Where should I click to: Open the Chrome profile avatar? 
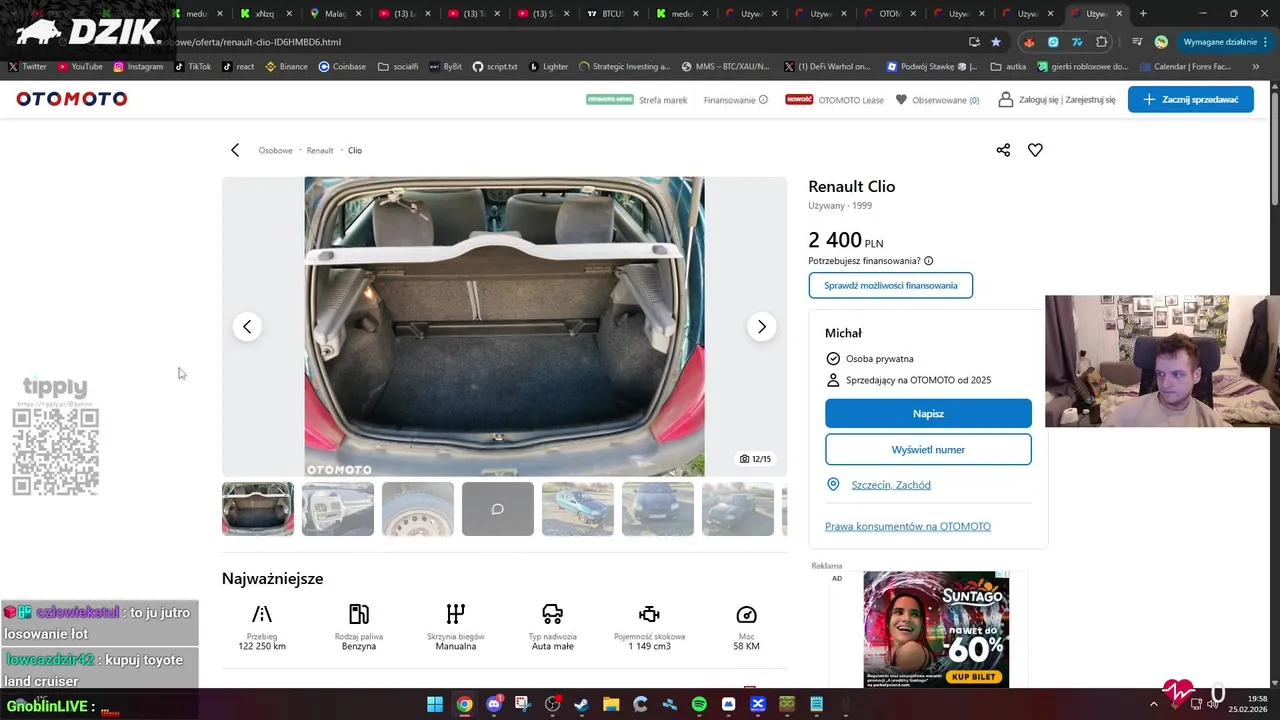1161,42
